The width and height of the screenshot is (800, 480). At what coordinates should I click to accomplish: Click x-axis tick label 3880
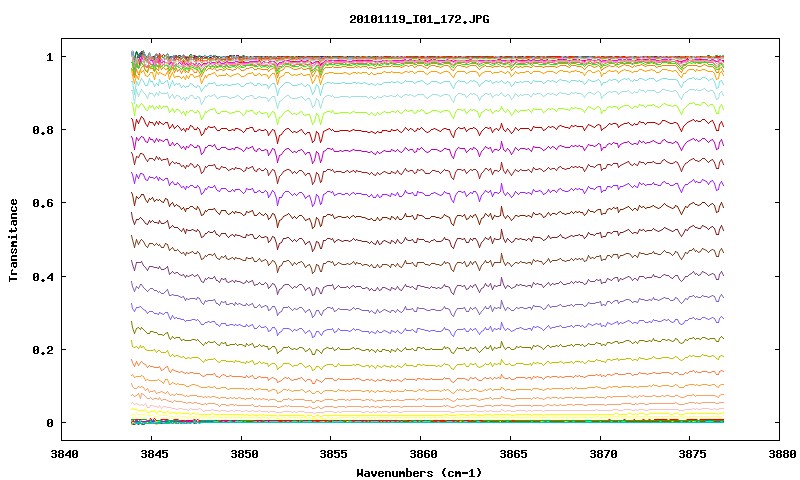[x=781, y=454]
